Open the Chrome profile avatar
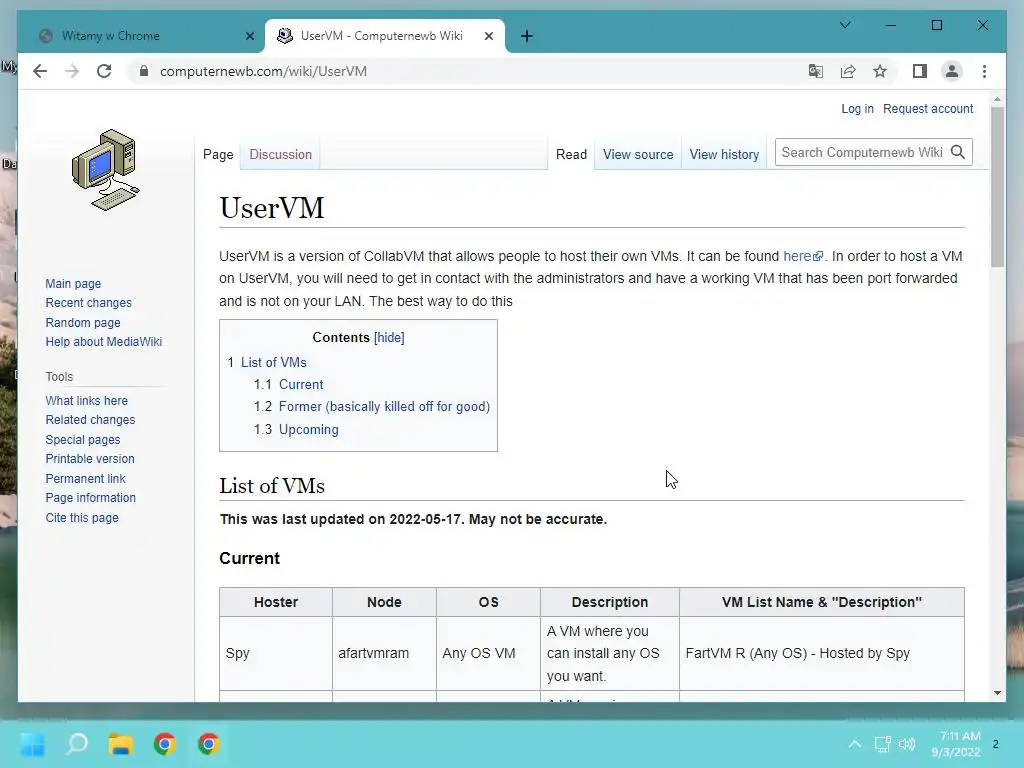The height and width of the screenshot is (768, 1024). pos(952,71)
